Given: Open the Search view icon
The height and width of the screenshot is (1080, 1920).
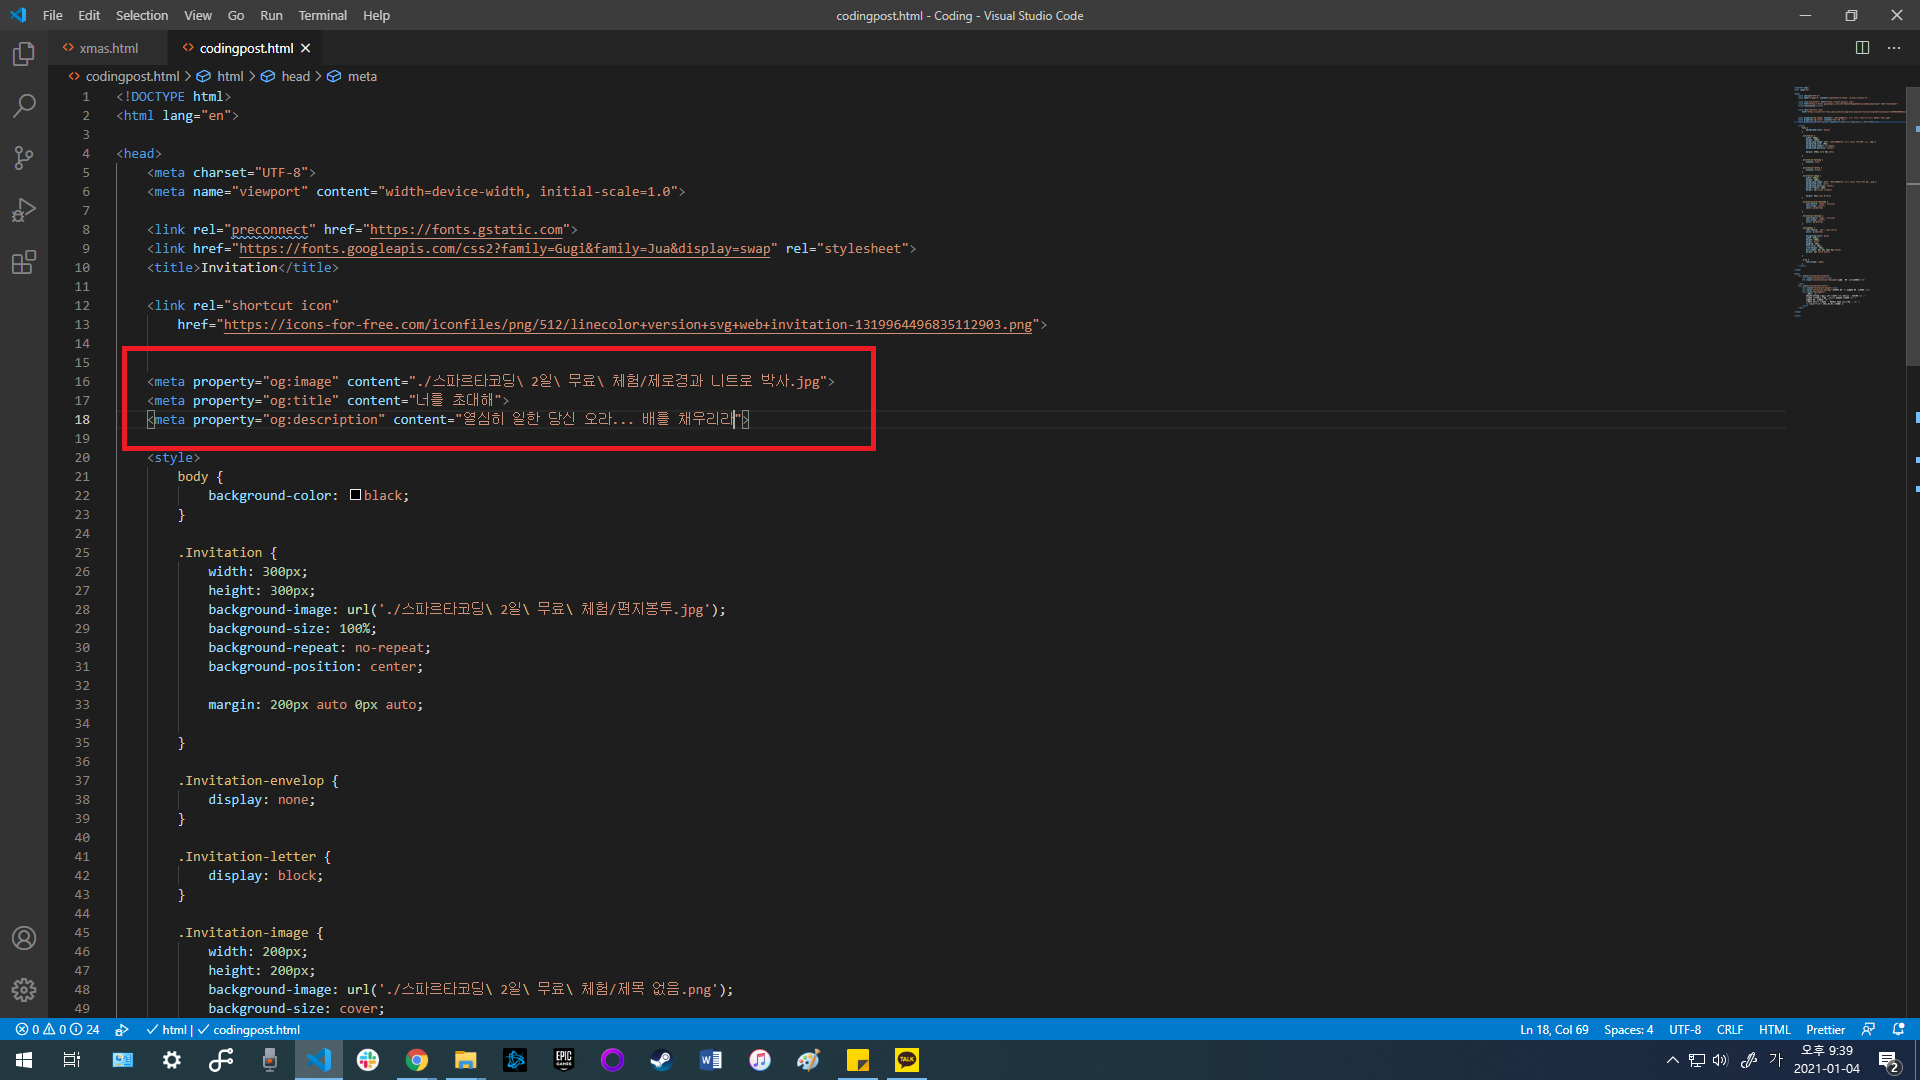Looking at the screenshot, I should [x=24, y=106].
